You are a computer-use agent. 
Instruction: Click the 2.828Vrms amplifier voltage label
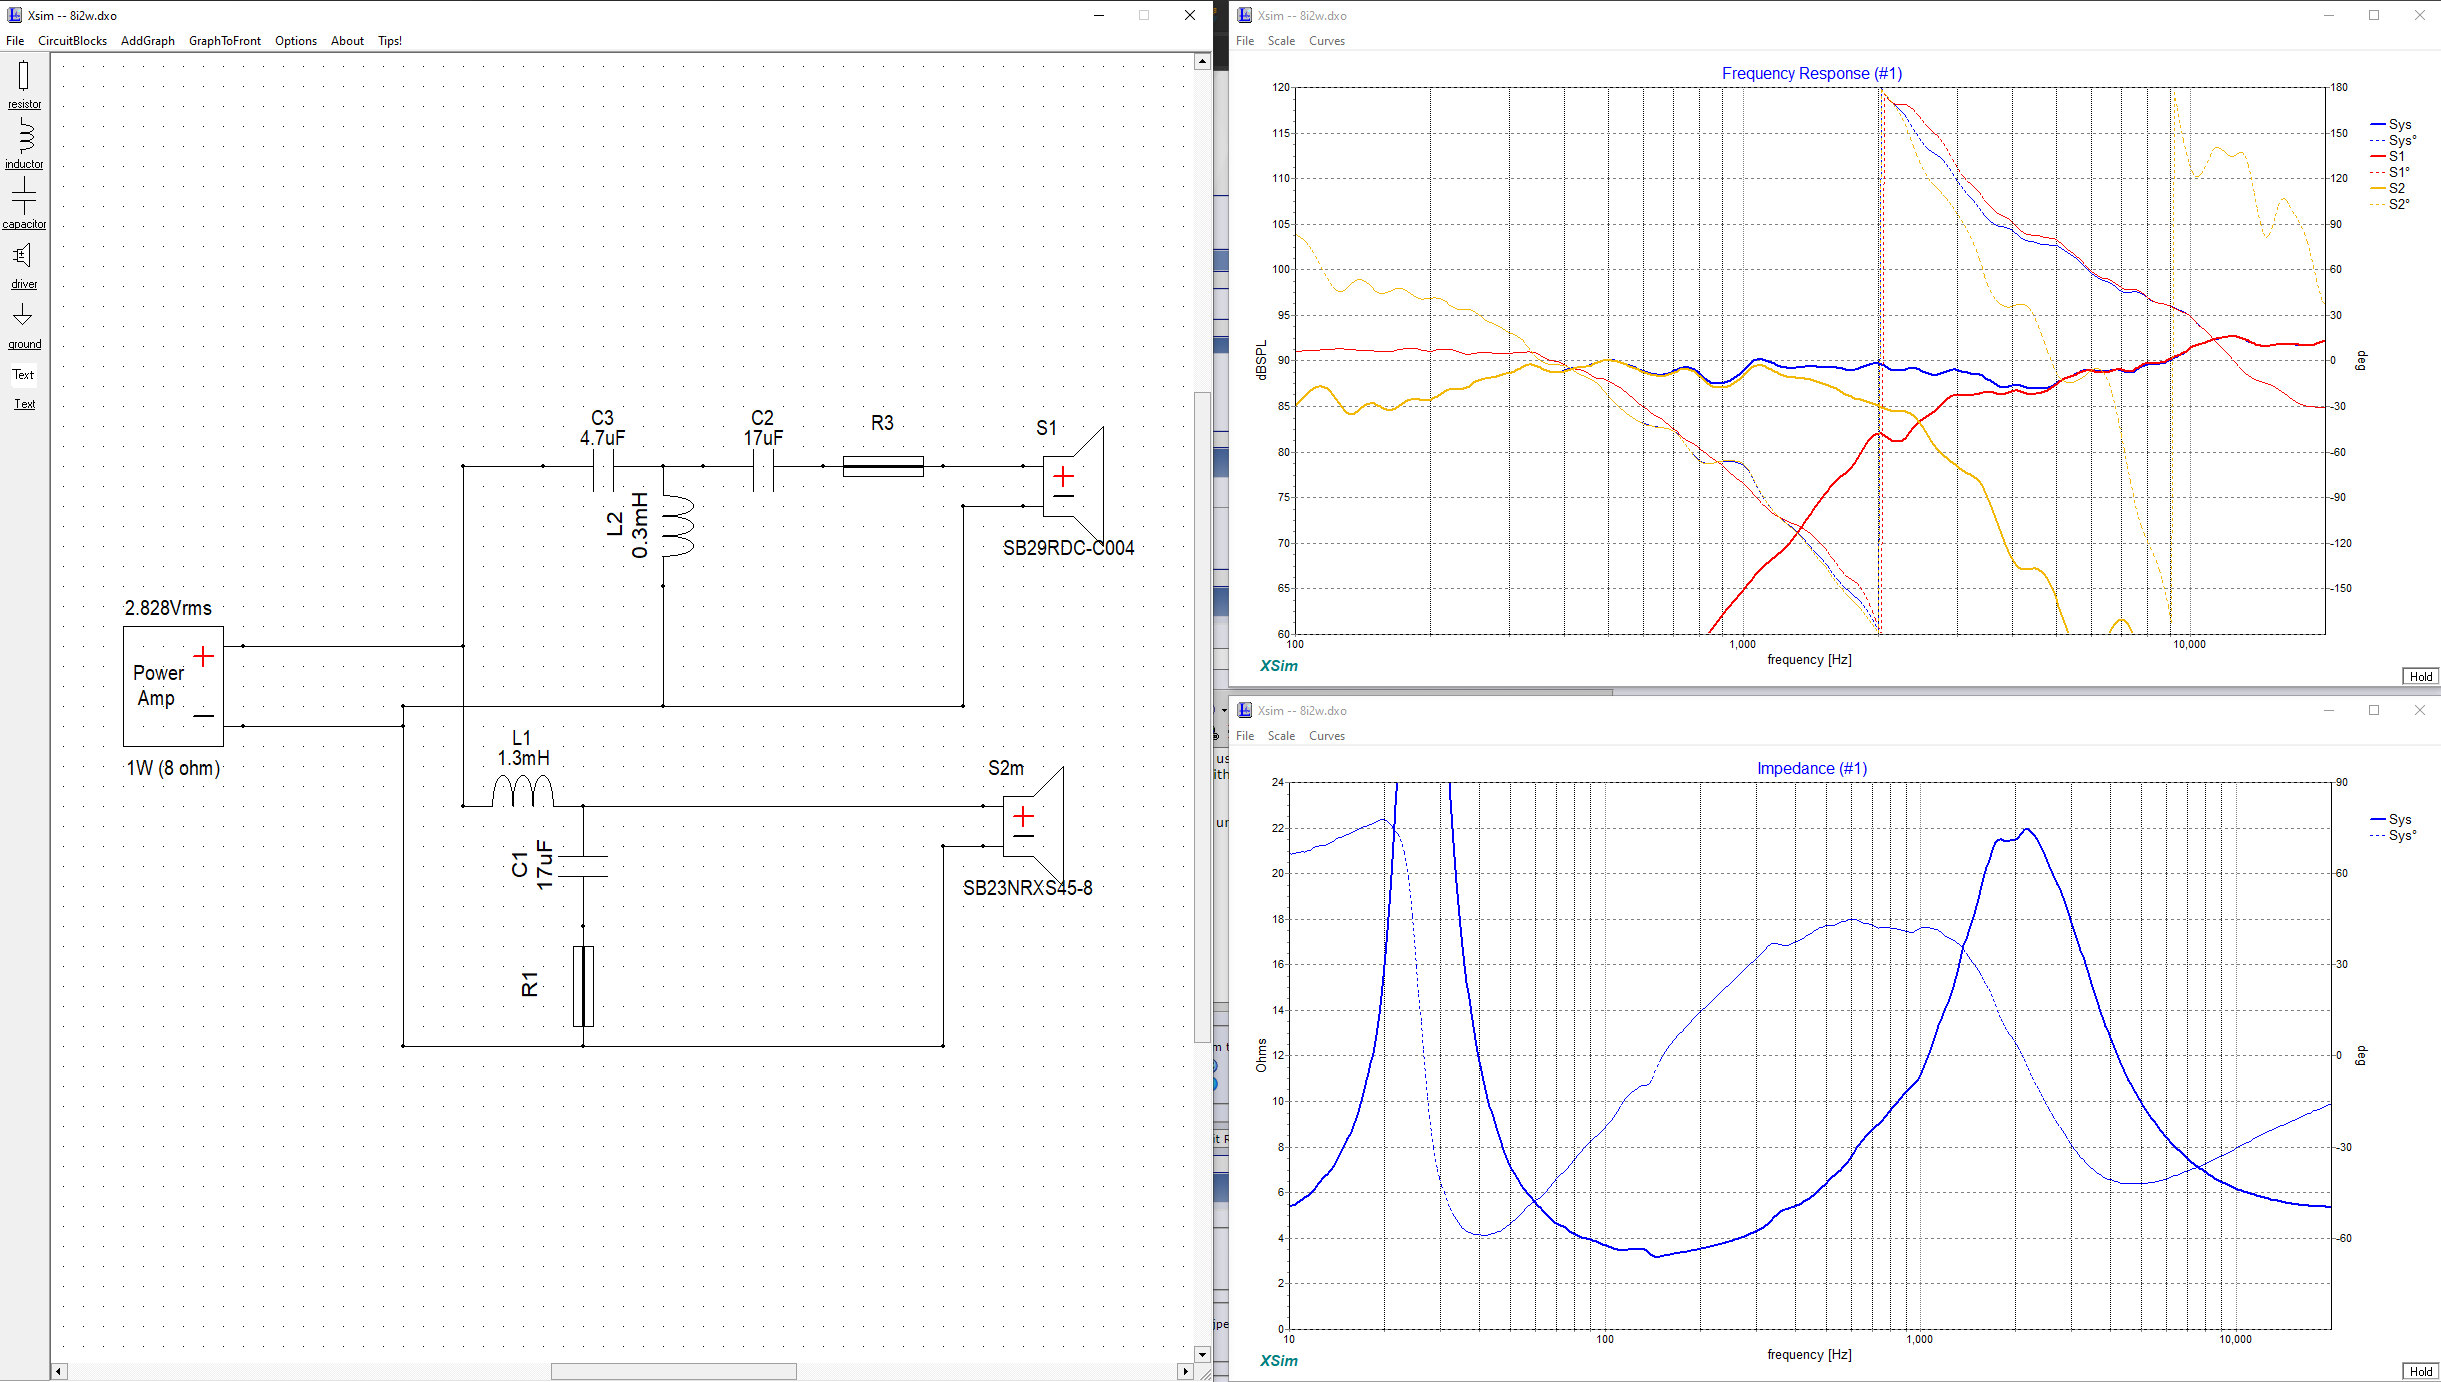168,608
